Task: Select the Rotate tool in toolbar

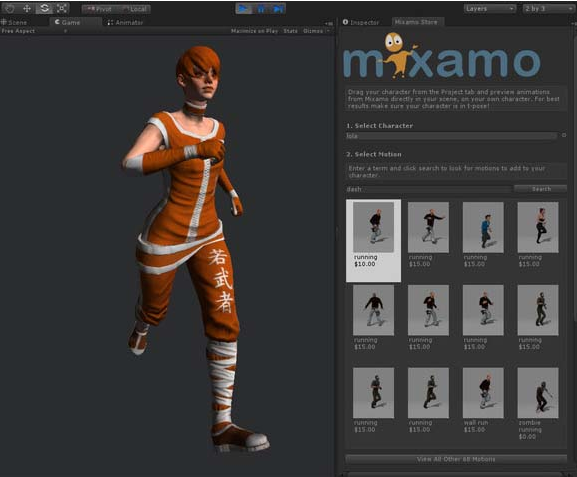Action: (44, 8)
